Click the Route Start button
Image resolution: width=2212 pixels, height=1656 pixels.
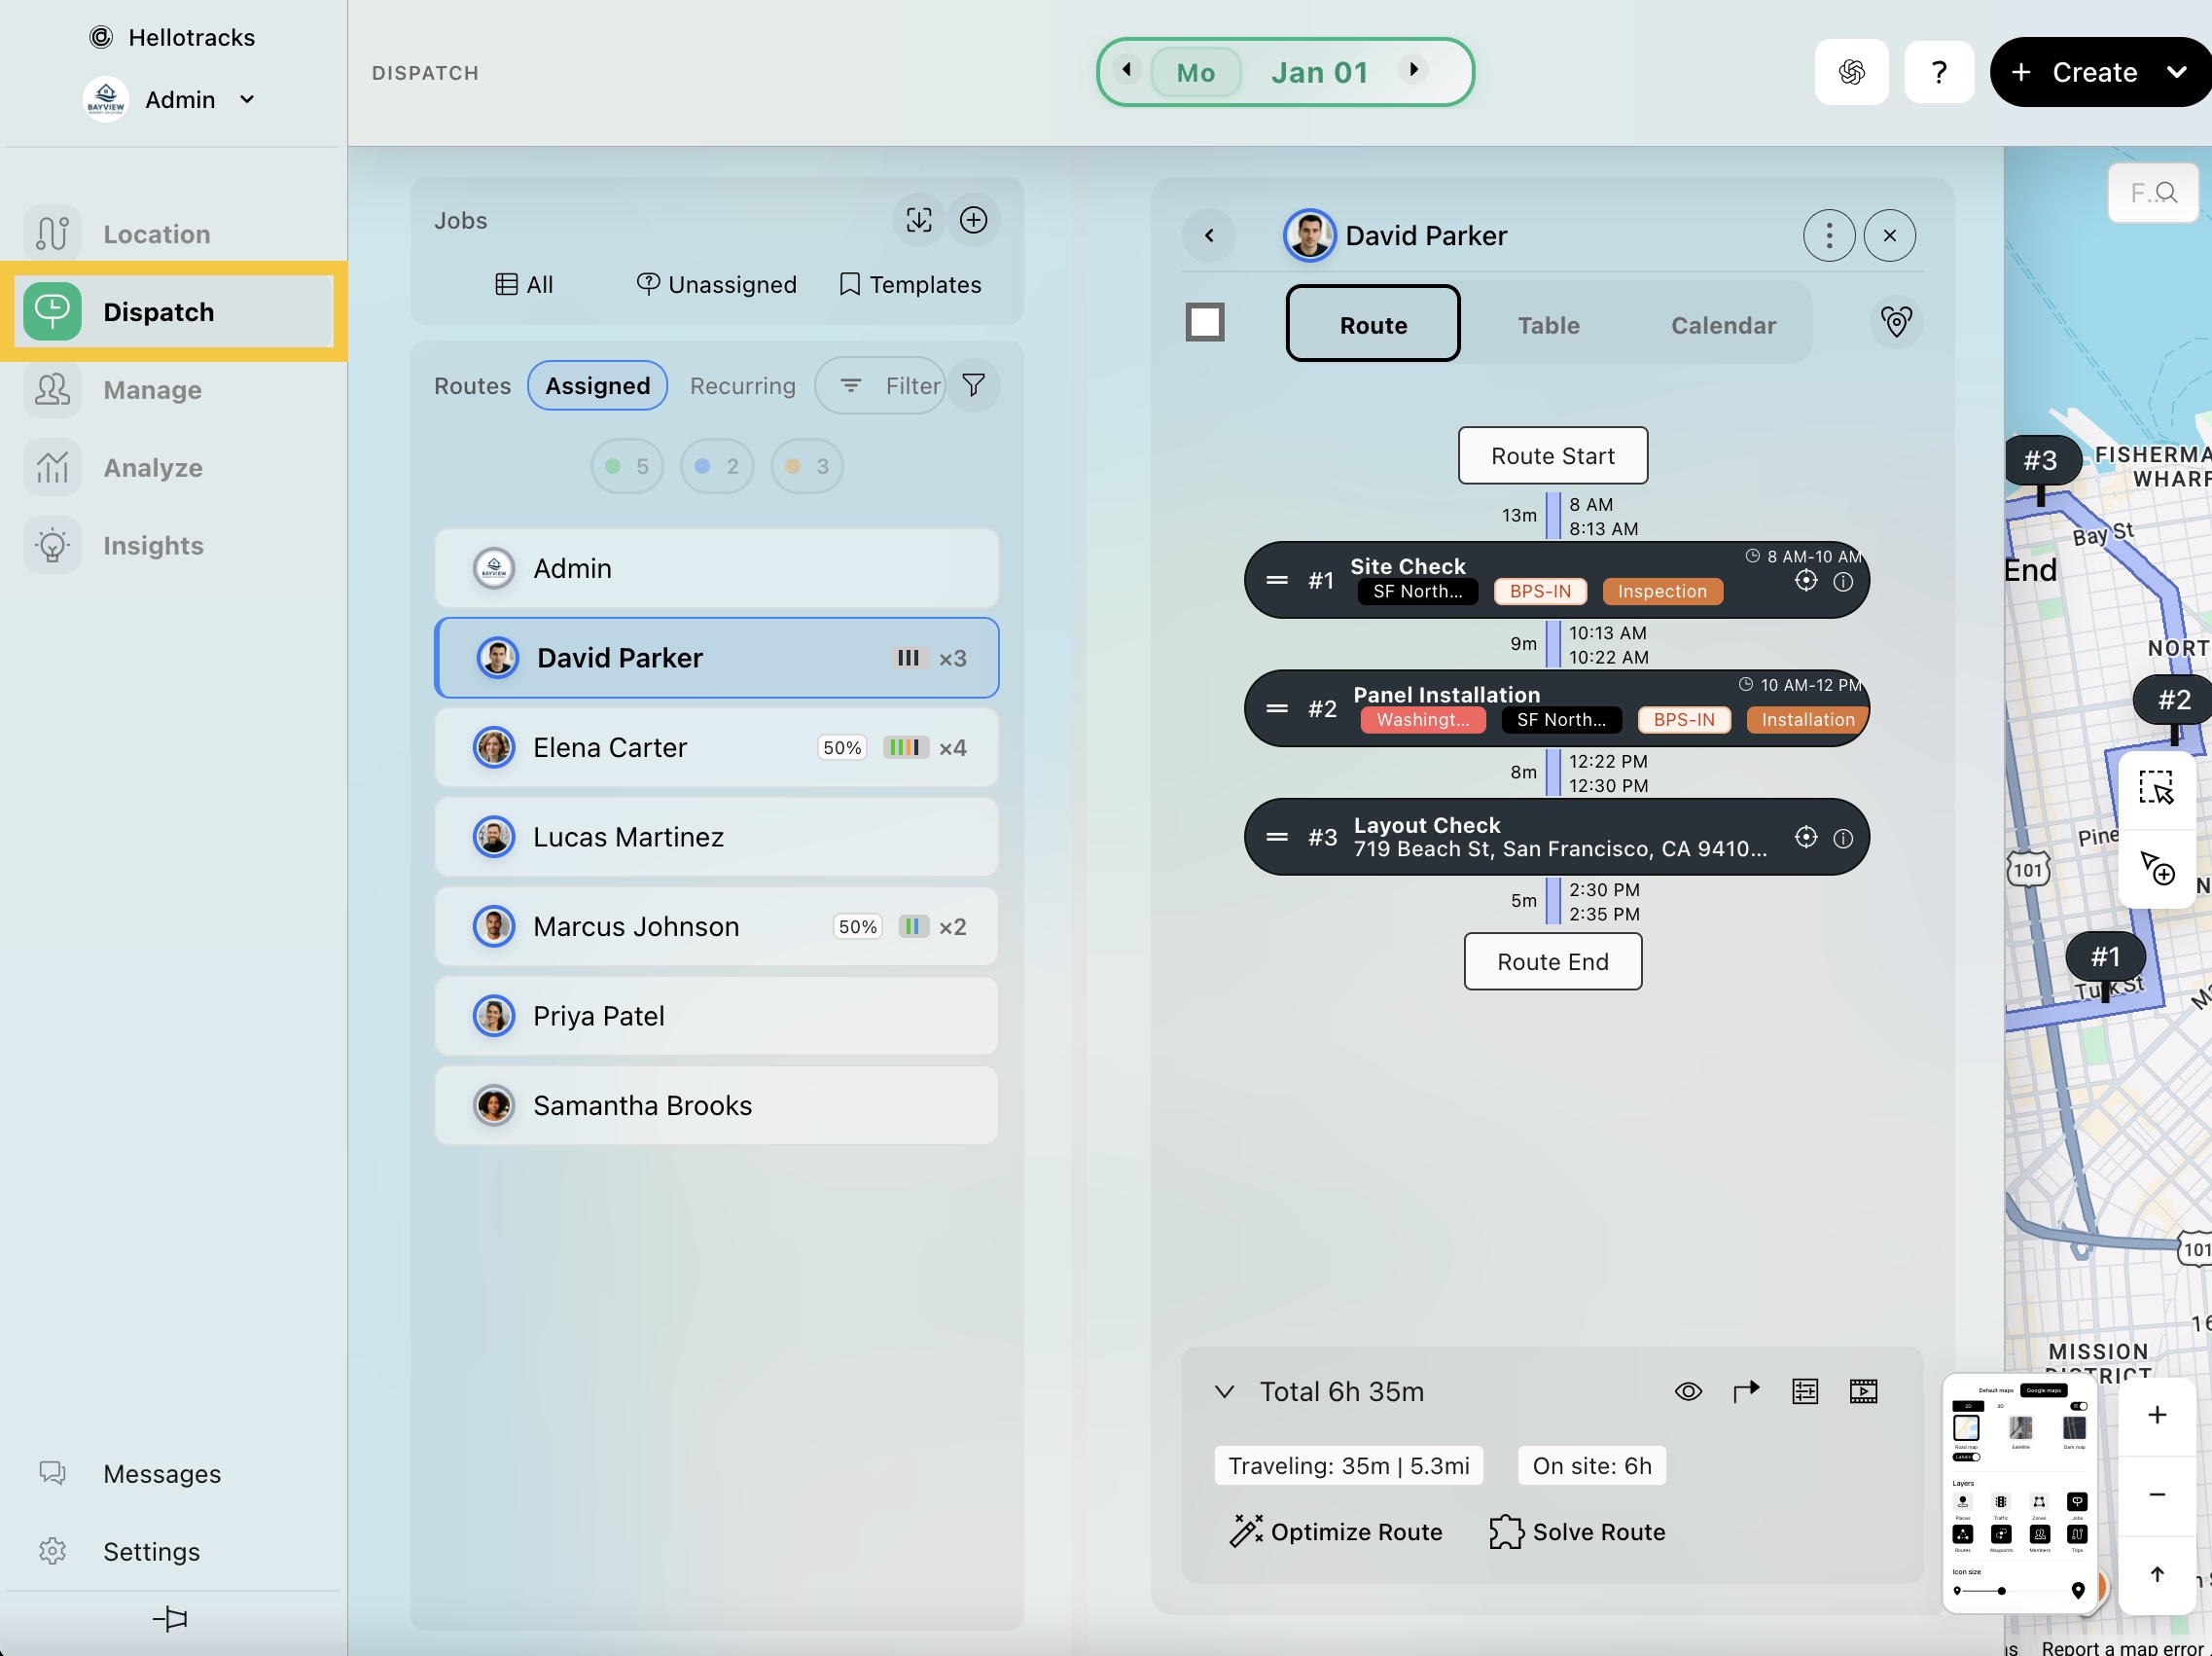pyautogui.click(x=1552, y=456)
